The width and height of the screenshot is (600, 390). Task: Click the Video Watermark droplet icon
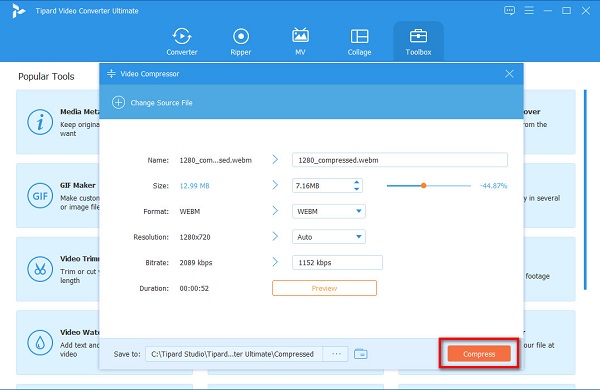coord(40,343)
